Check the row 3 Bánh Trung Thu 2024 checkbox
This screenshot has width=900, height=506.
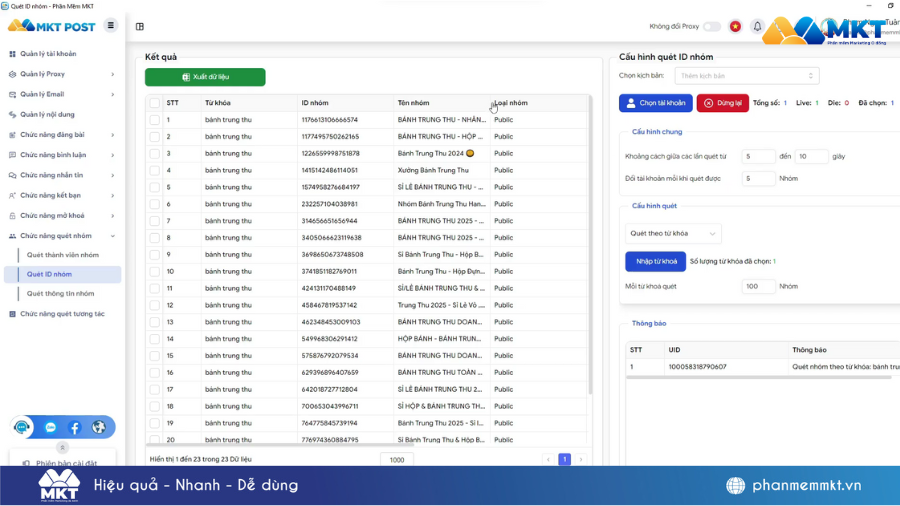pos(154,154)
